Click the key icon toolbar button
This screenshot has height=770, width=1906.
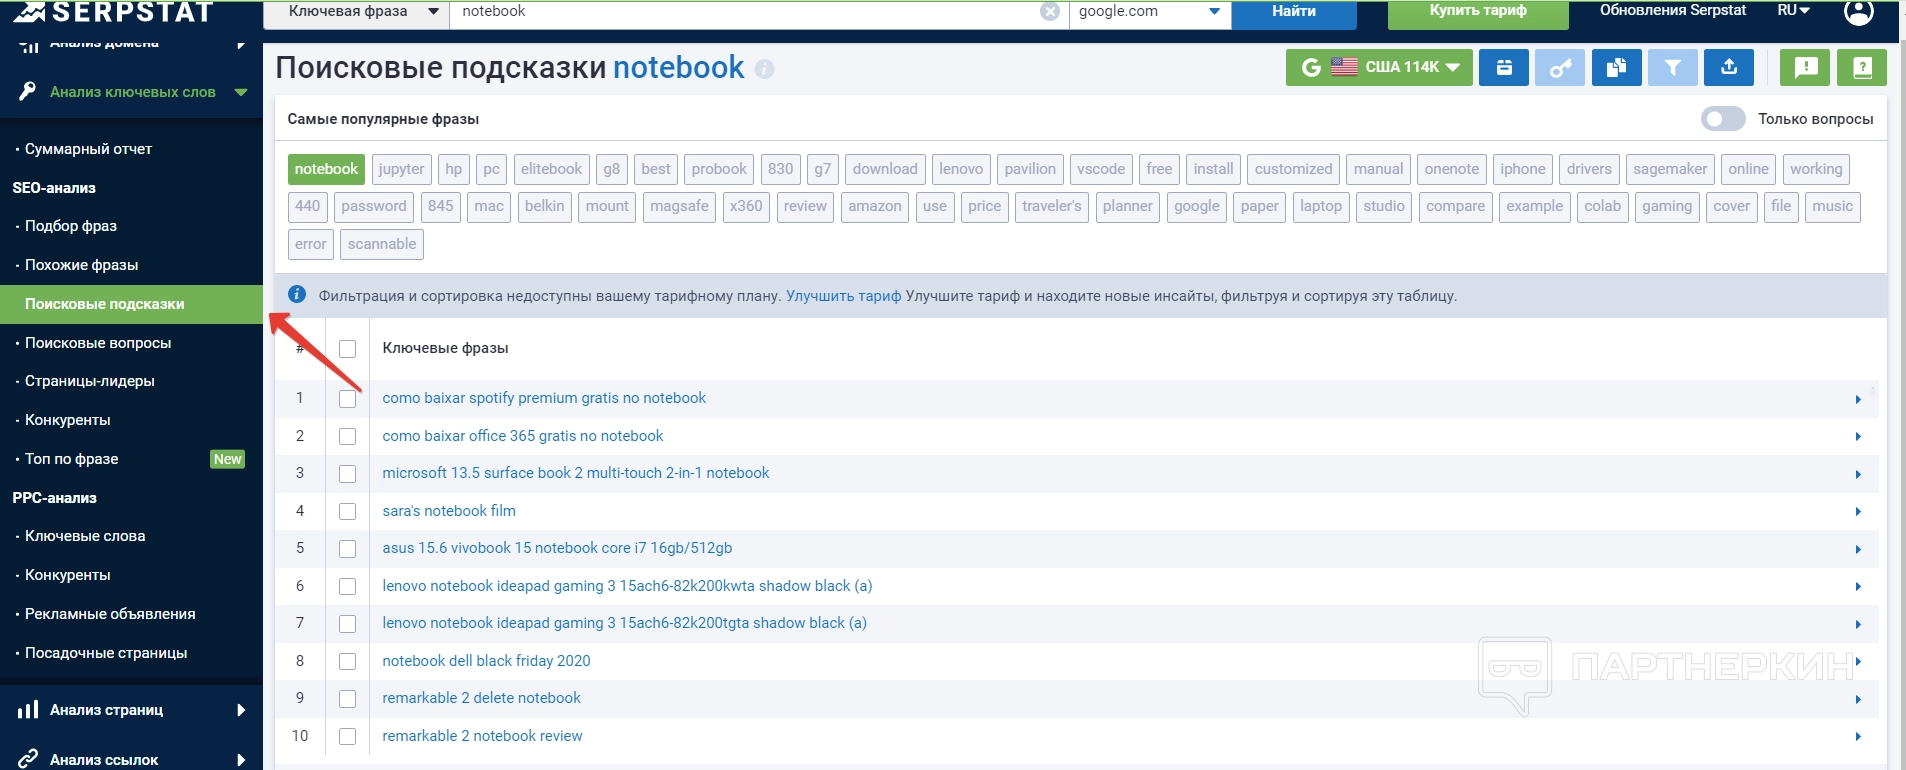click(1560, 67)
